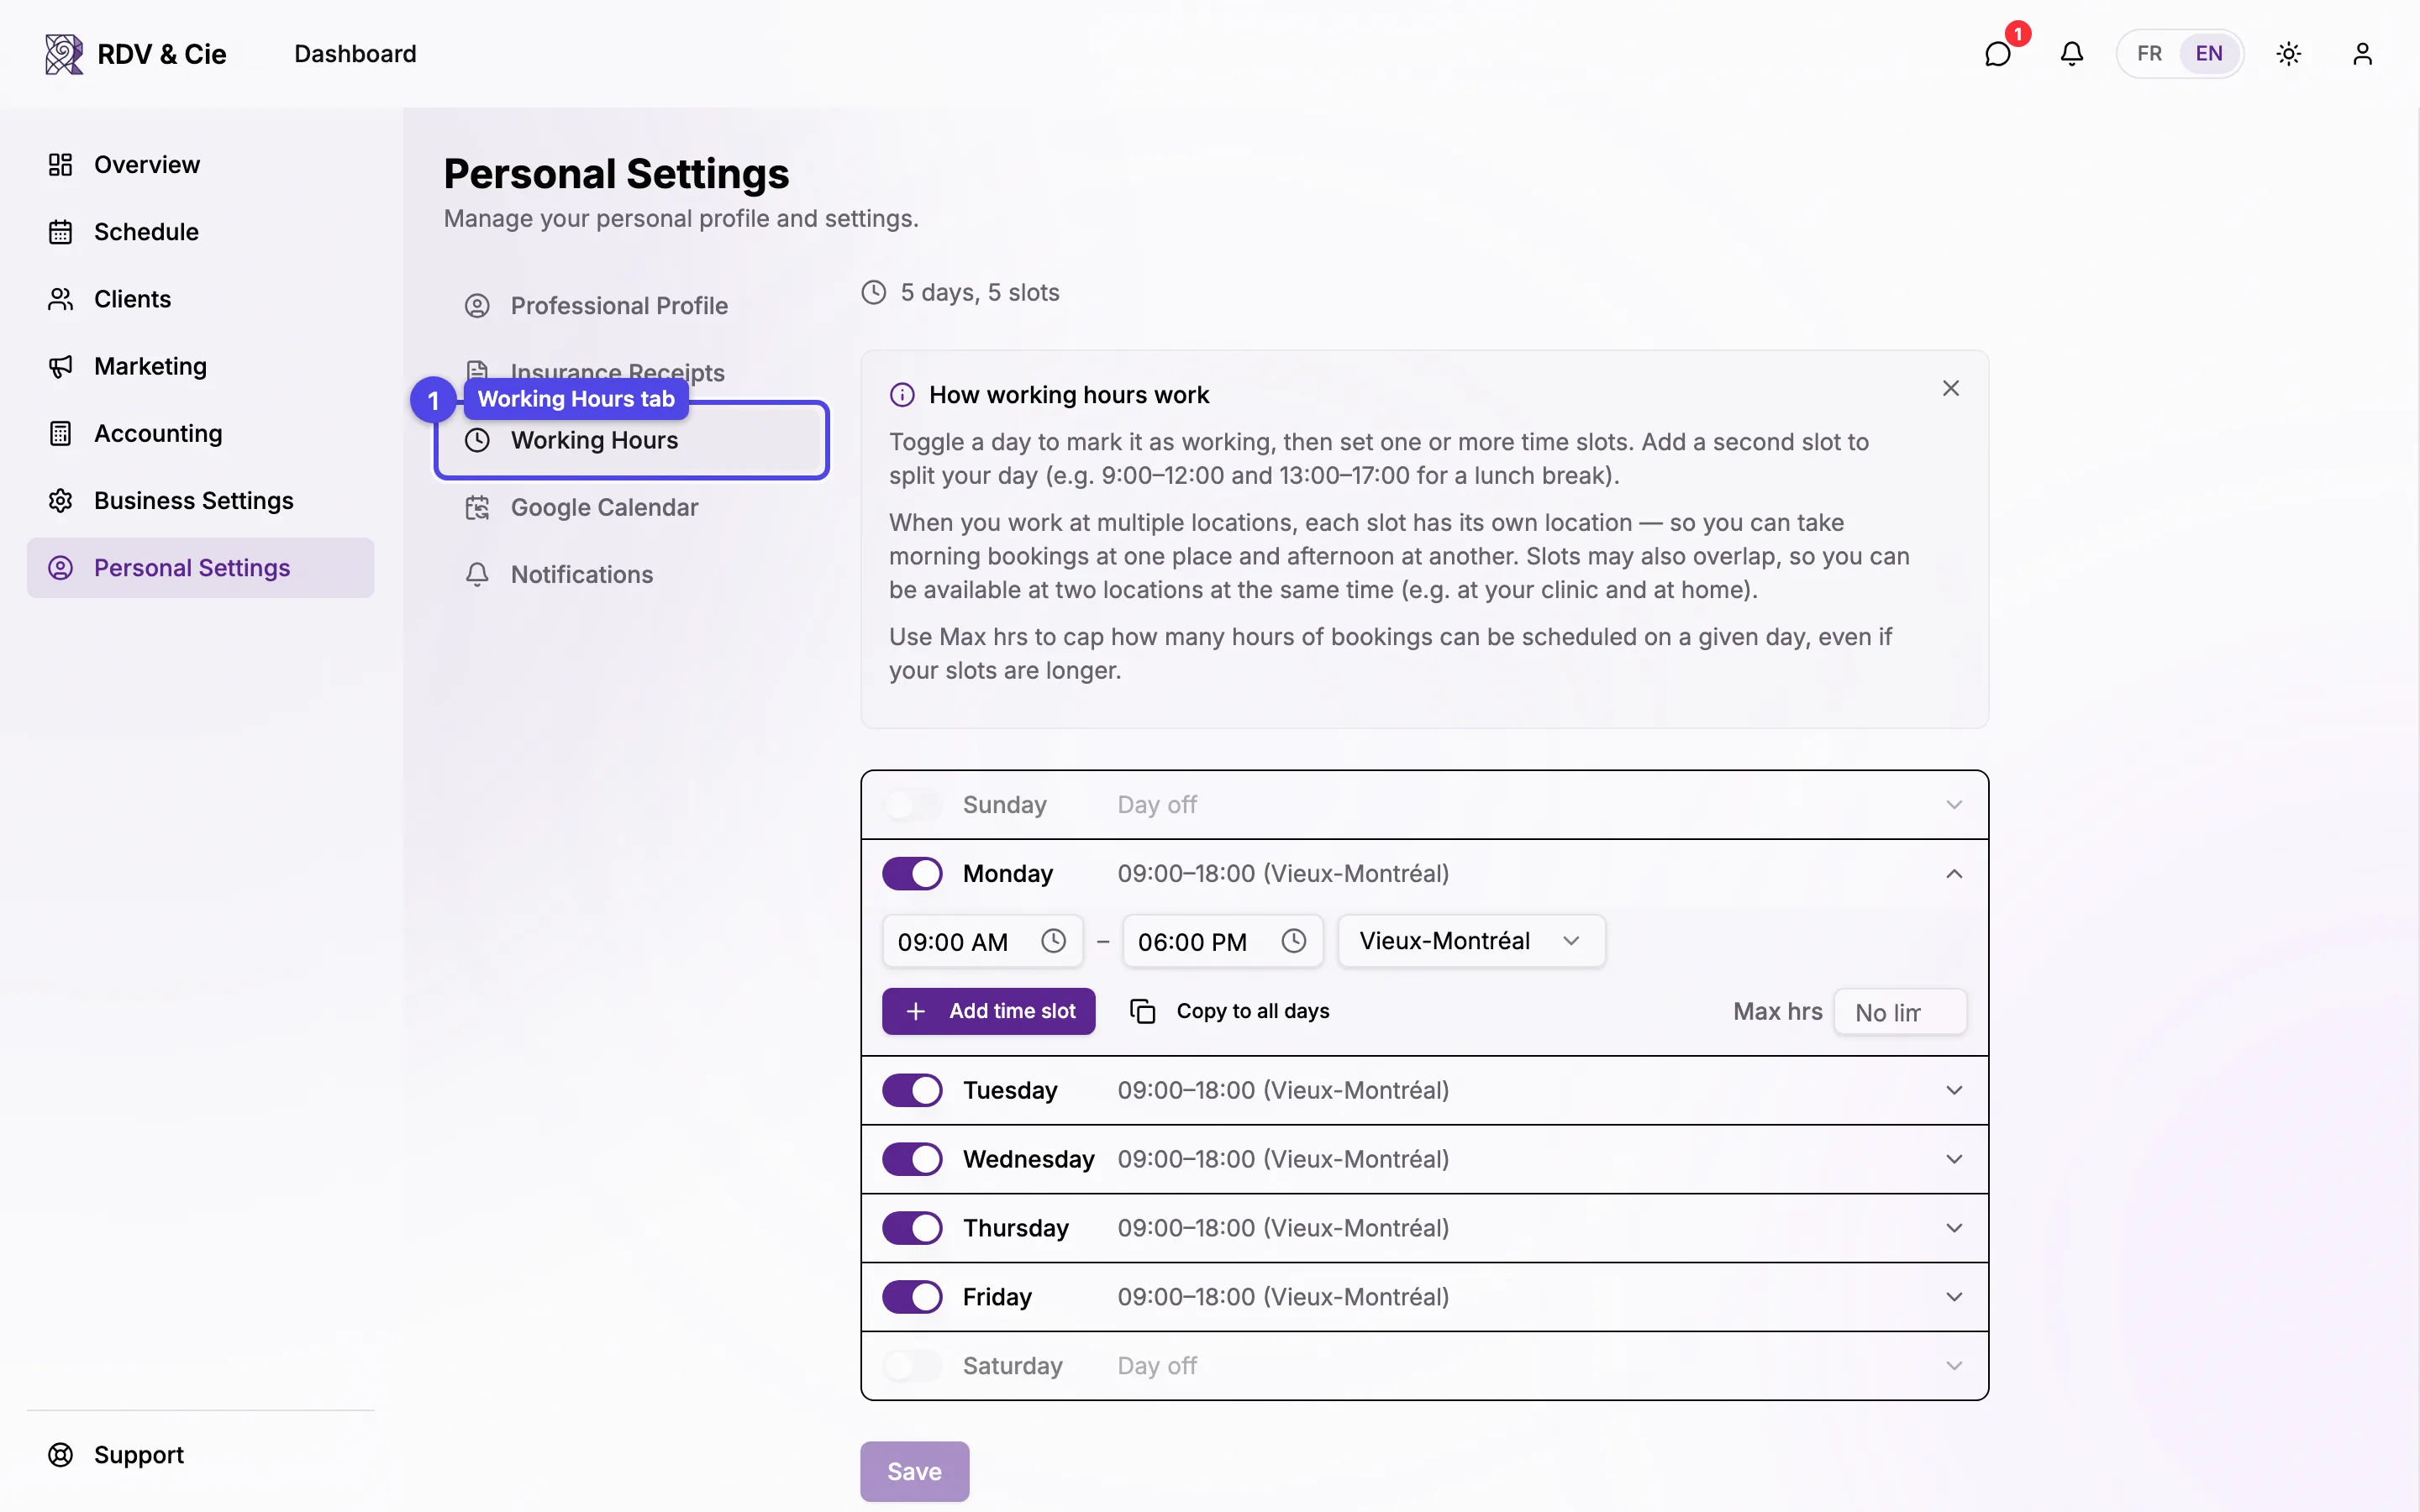Image resolution: width=2420 pixels, height=1512 pixels.
Task: Go to Clients in the sidebar
Action: (x=200, y=299)
